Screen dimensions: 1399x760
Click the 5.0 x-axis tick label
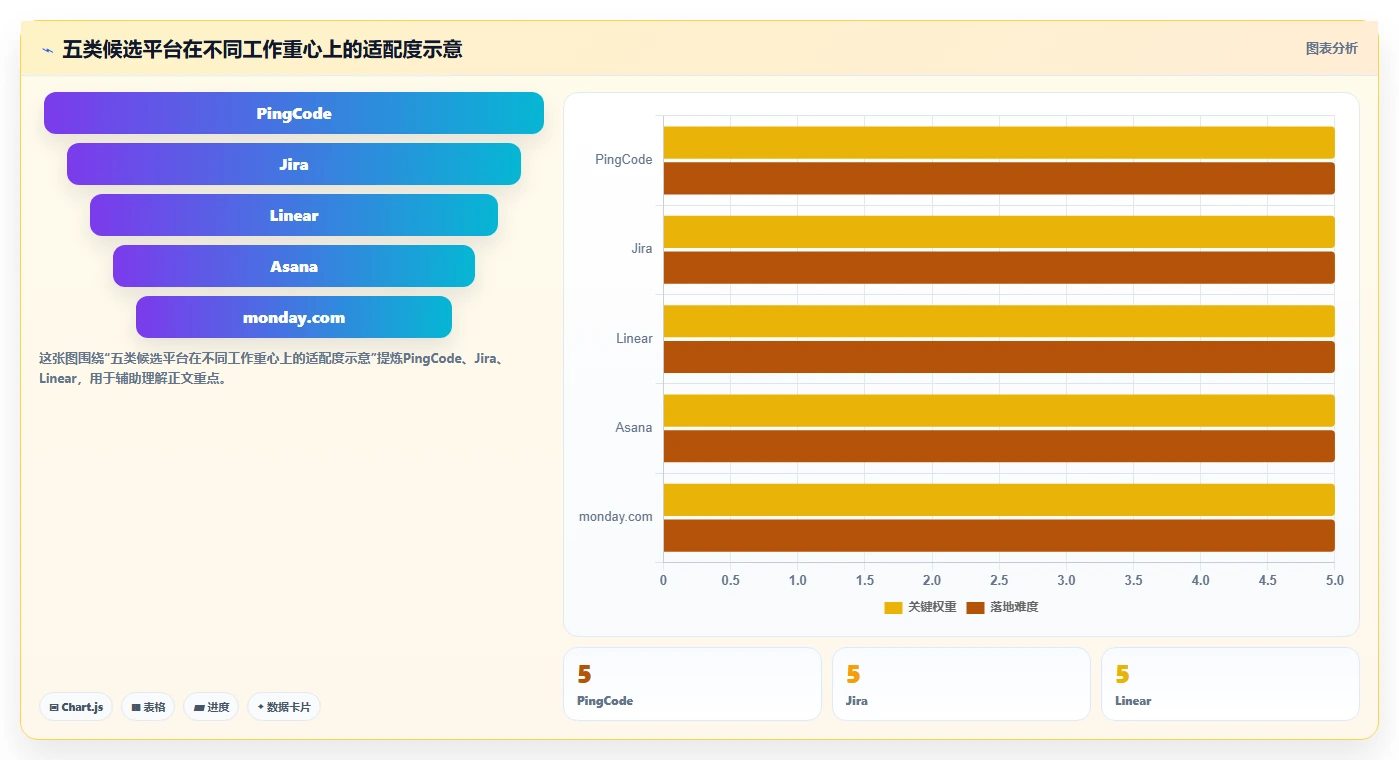(1335, 581)
